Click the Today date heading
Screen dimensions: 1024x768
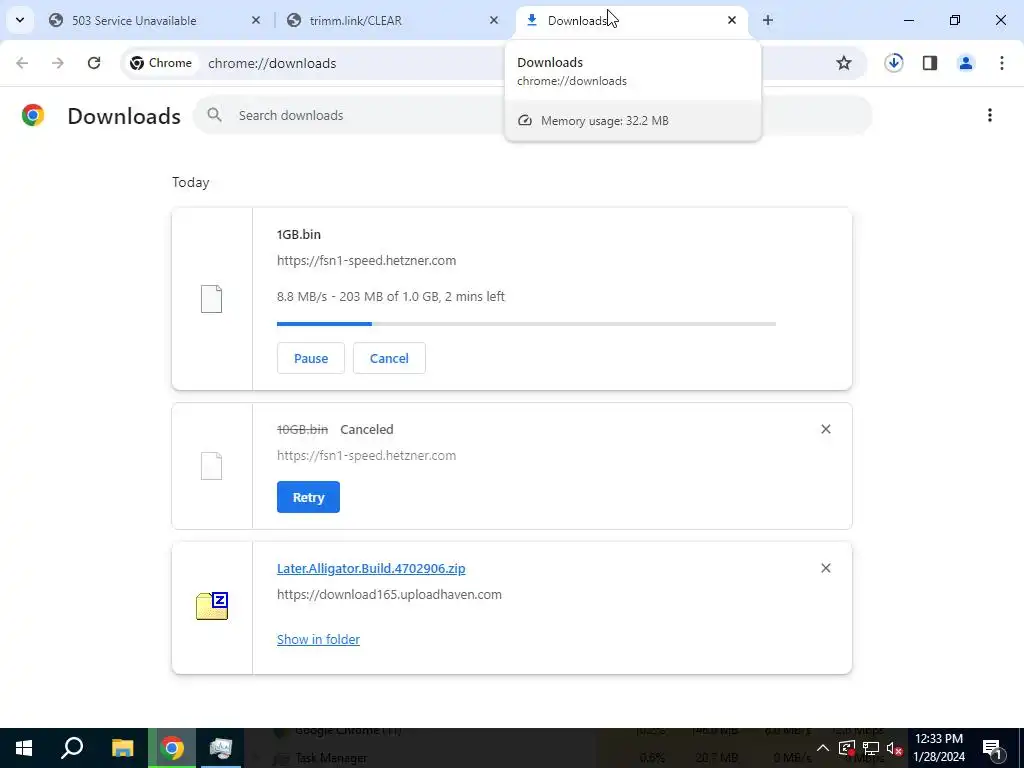click(x=191, y=182)
